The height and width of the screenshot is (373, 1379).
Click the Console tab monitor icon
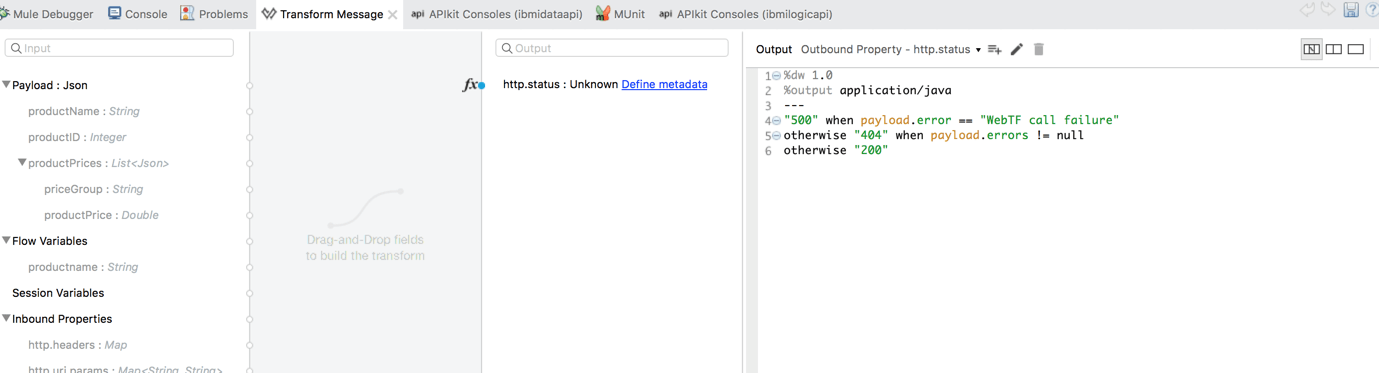point(114,13)
